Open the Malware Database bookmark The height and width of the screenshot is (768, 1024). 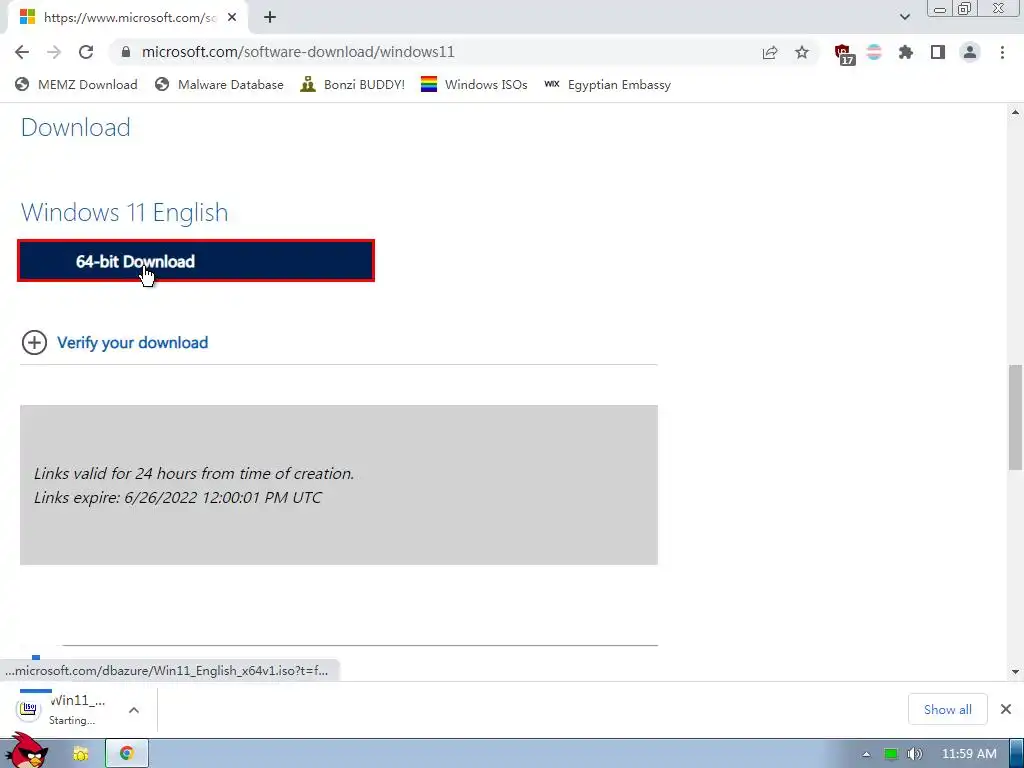coord(219,84)
